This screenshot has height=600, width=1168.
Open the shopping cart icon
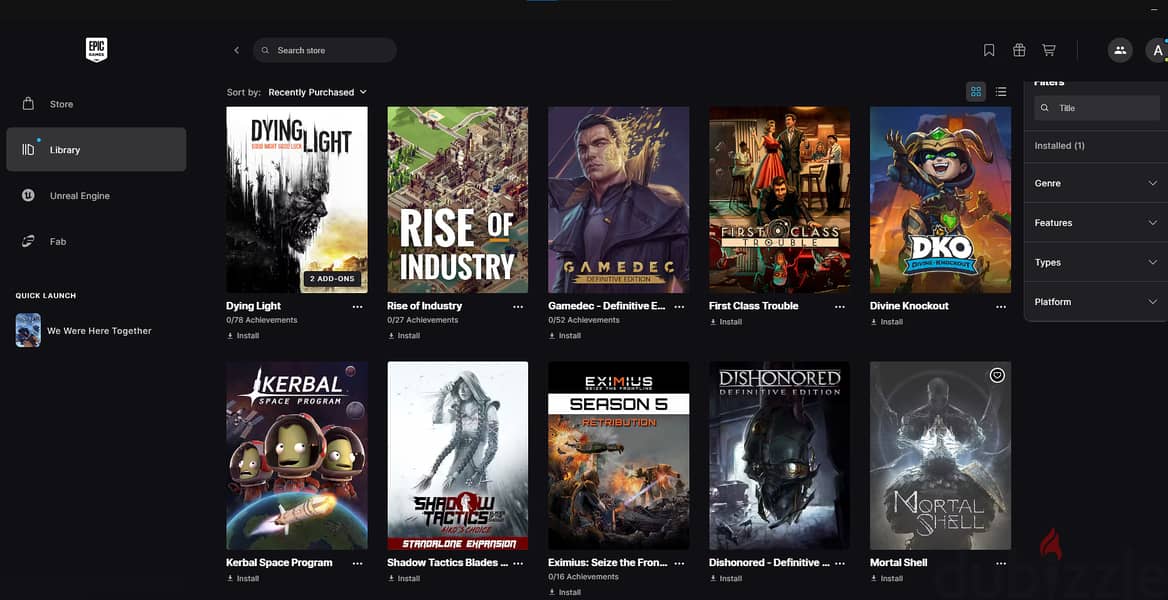coord(1049,50)
